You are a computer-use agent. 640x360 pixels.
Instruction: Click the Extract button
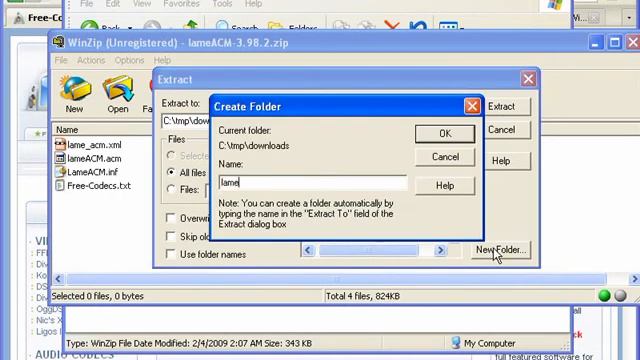point(507,107)
